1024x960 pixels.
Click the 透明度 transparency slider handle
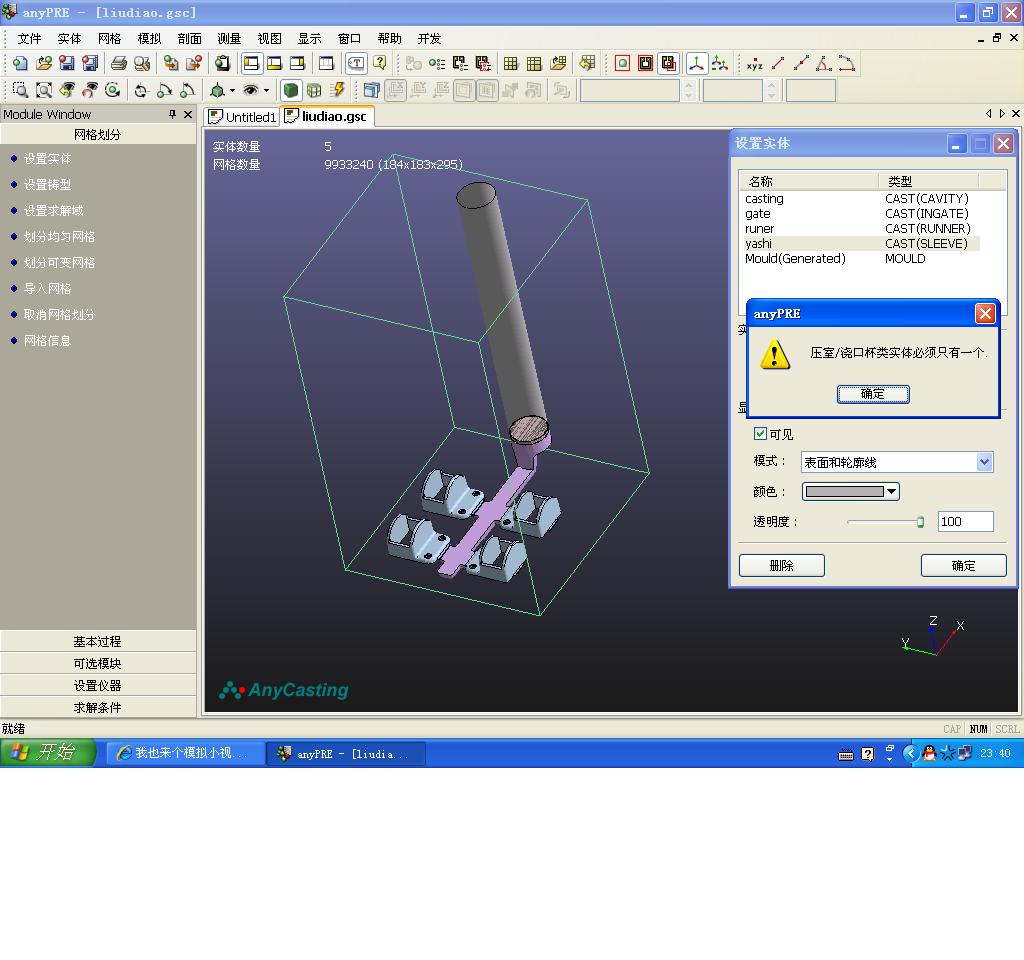[920, 522]
